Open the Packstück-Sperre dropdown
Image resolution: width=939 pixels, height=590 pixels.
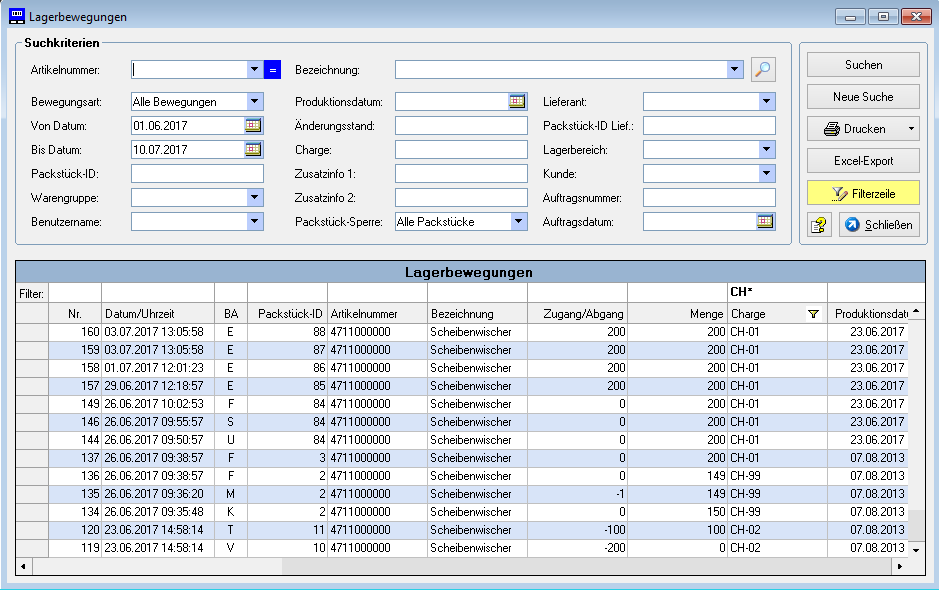[518, 221]
